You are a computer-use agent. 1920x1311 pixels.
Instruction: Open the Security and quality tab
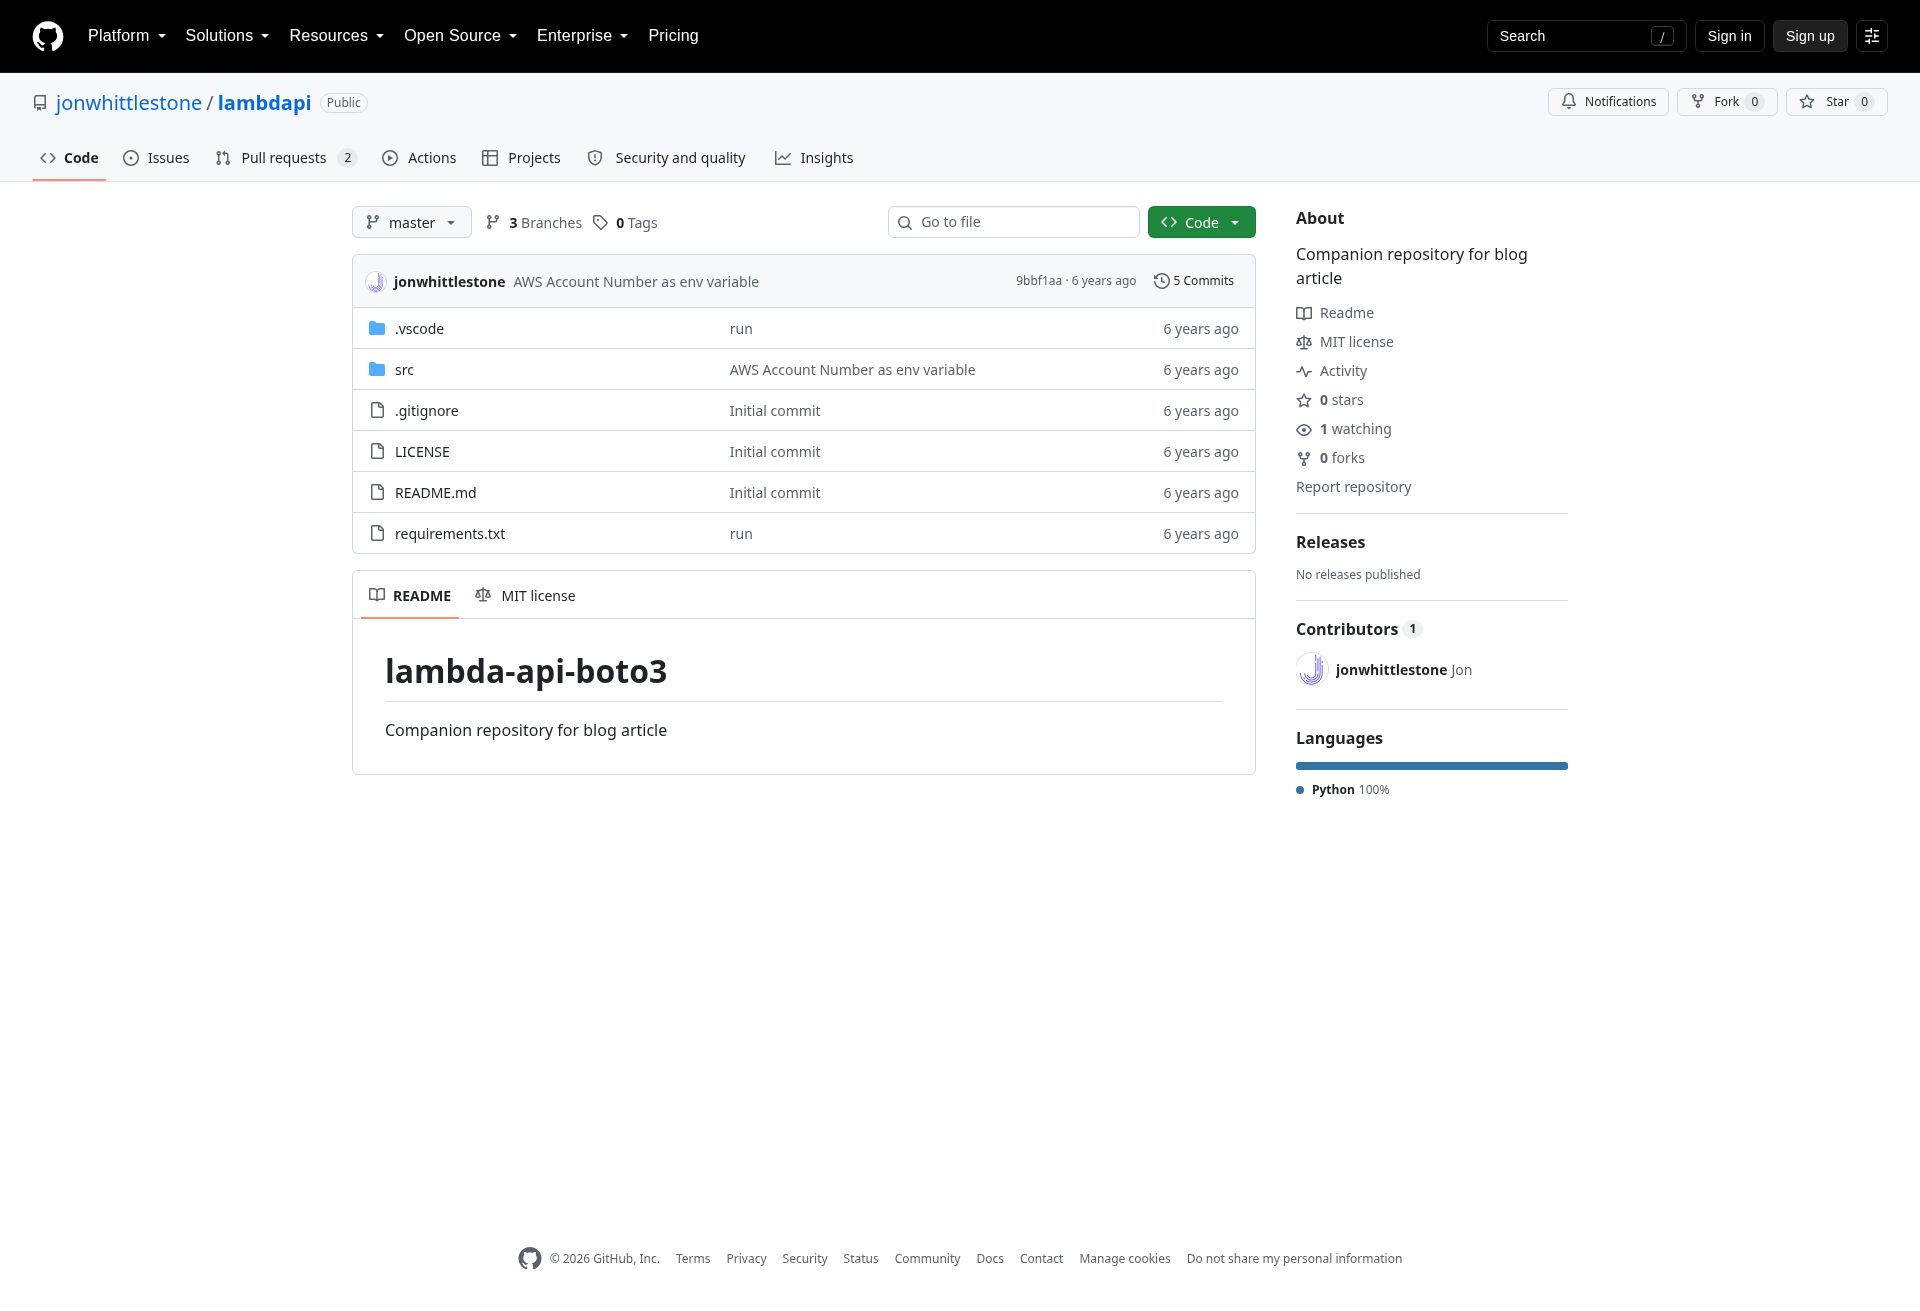pos(666,158)
